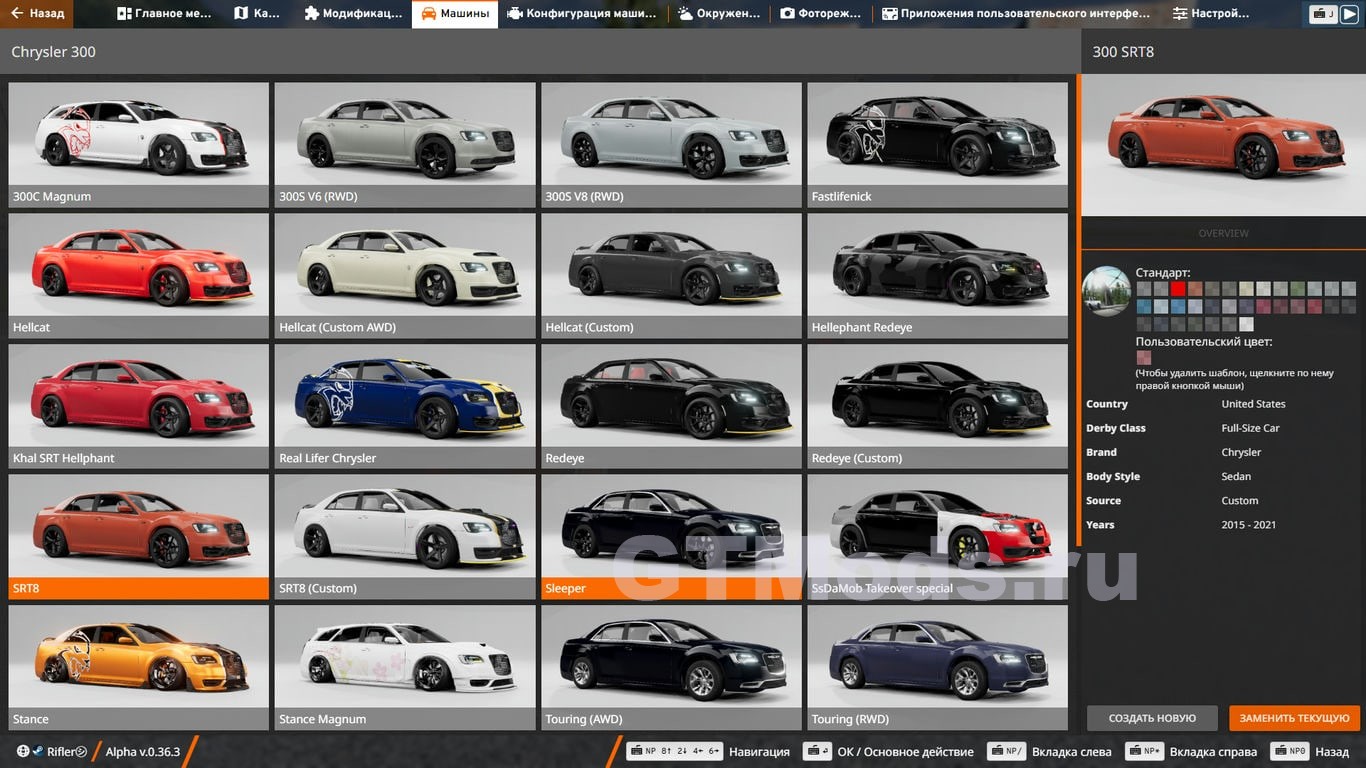
Task: Click Назад hint in bottom bar
Action: pos(1309,752)
